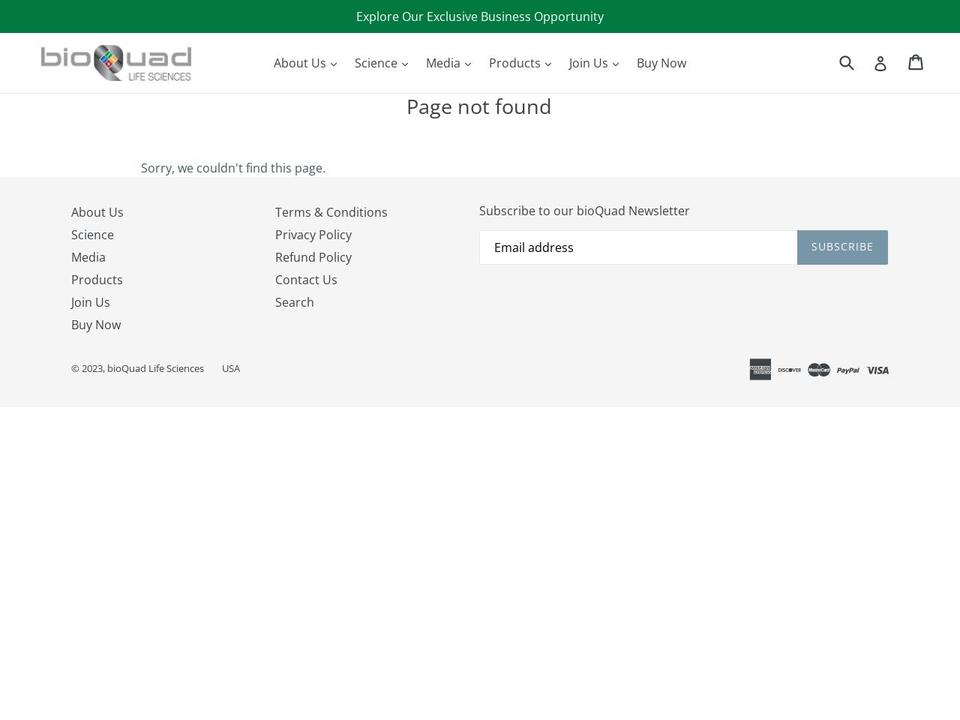Open the footer Products link
This screenshot has width=960, height=720.
coord(97,280)
